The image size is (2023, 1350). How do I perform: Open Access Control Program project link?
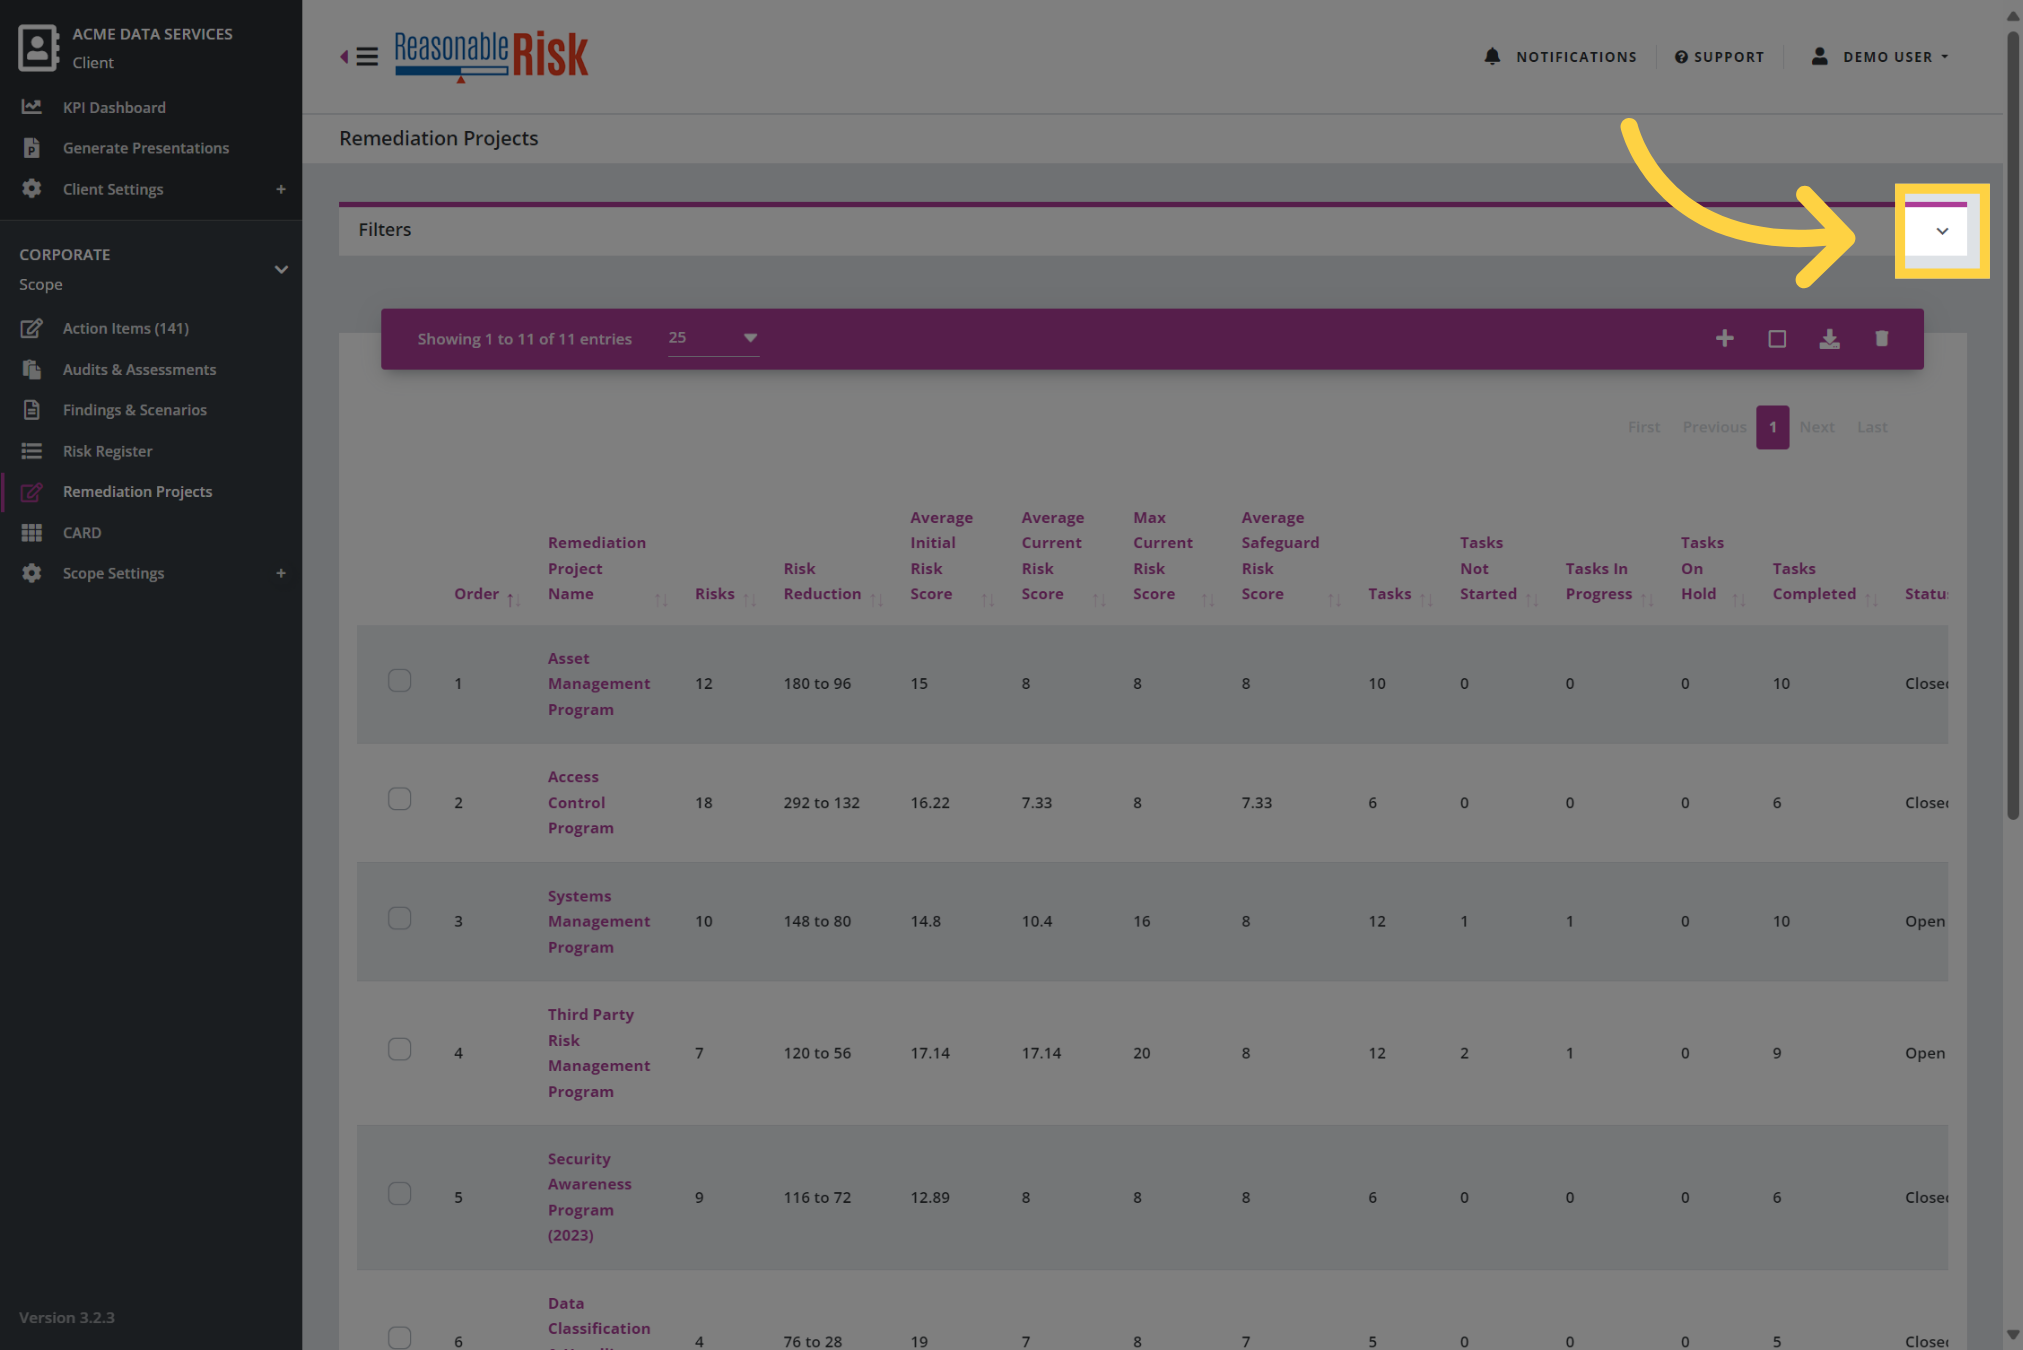pos(580,802)
